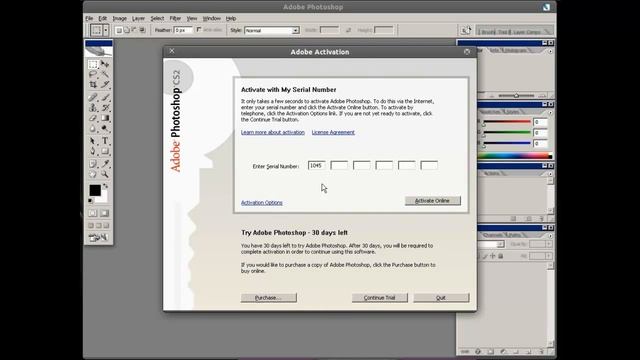Open the Window menu

pos(211,18)
